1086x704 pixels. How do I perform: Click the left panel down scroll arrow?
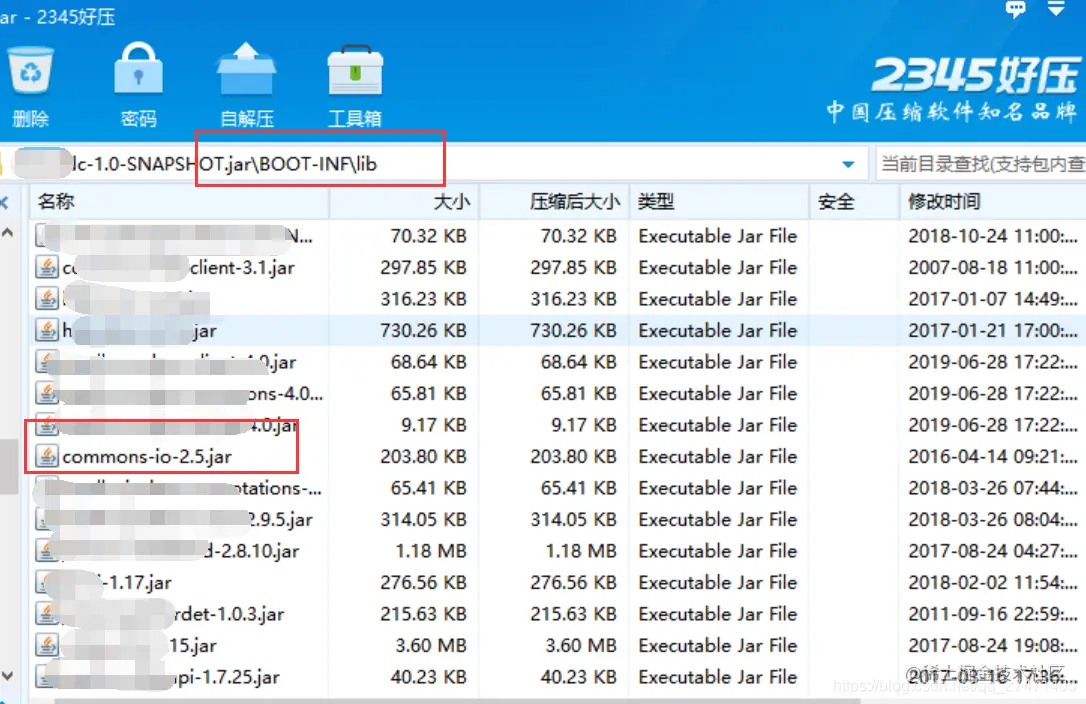coord(8,675)
